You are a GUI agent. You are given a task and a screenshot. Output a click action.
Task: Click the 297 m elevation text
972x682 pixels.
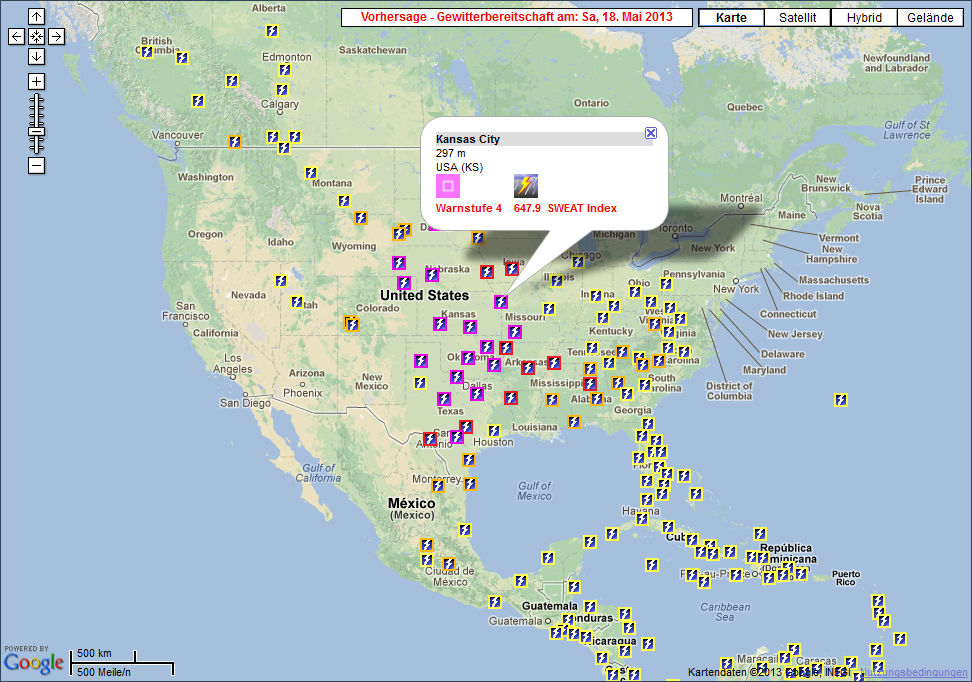pyautogui.click(x=451, y=153)
